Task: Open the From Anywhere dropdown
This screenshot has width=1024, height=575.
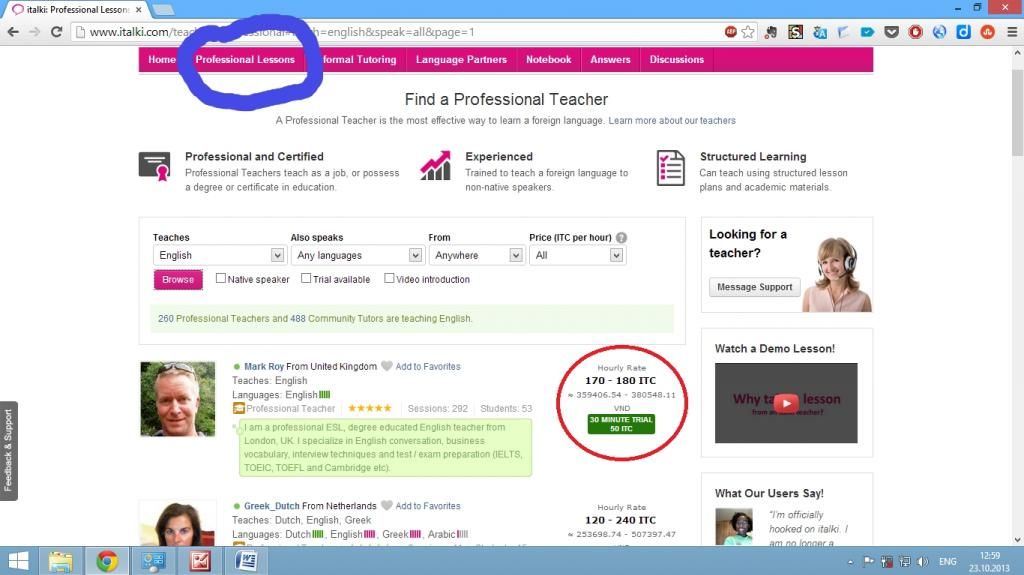Action: pyautogui.click(x=476, y=255)
